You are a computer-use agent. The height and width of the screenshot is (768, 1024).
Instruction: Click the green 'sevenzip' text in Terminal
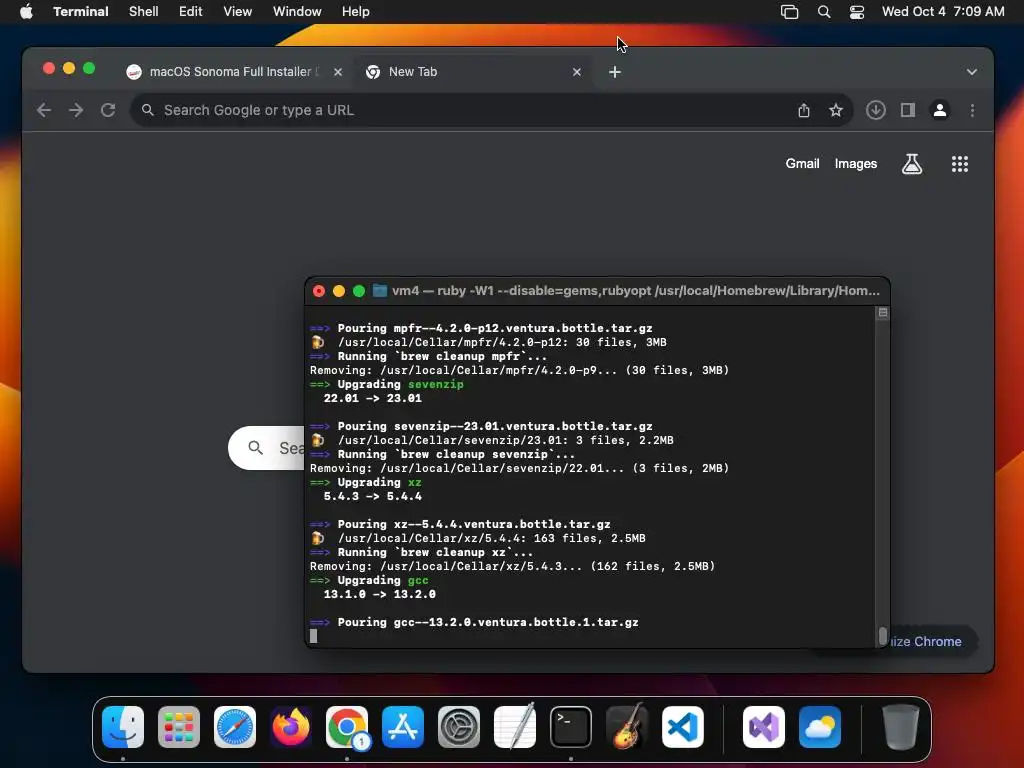(x=436, y=384)
